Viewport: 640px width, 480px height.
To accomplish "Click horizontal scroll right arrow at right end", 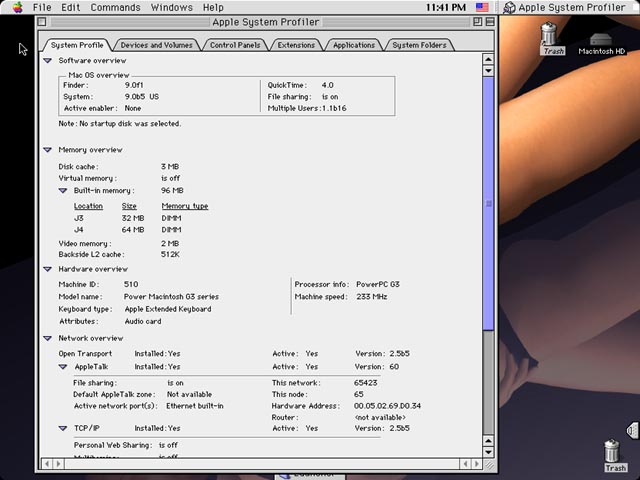I will point(476,464).
